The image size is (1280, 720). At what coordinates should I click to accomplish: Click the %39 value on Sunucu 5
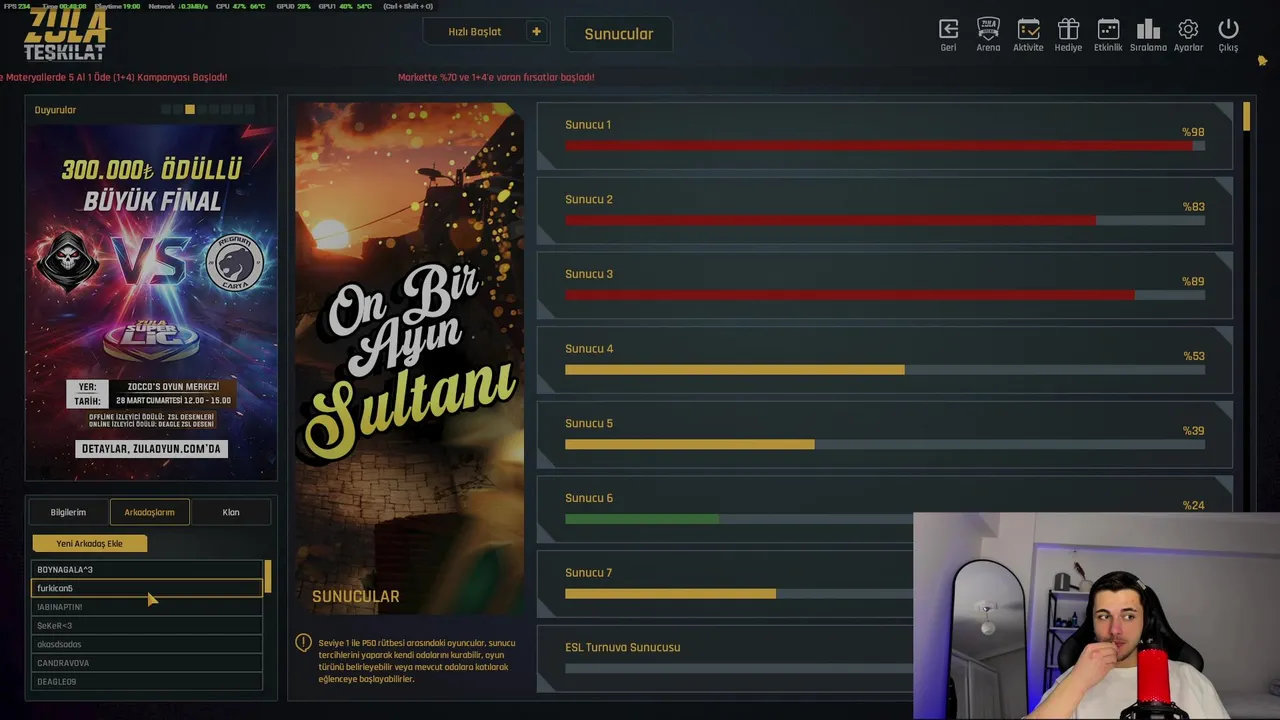tap(1193, 431)
